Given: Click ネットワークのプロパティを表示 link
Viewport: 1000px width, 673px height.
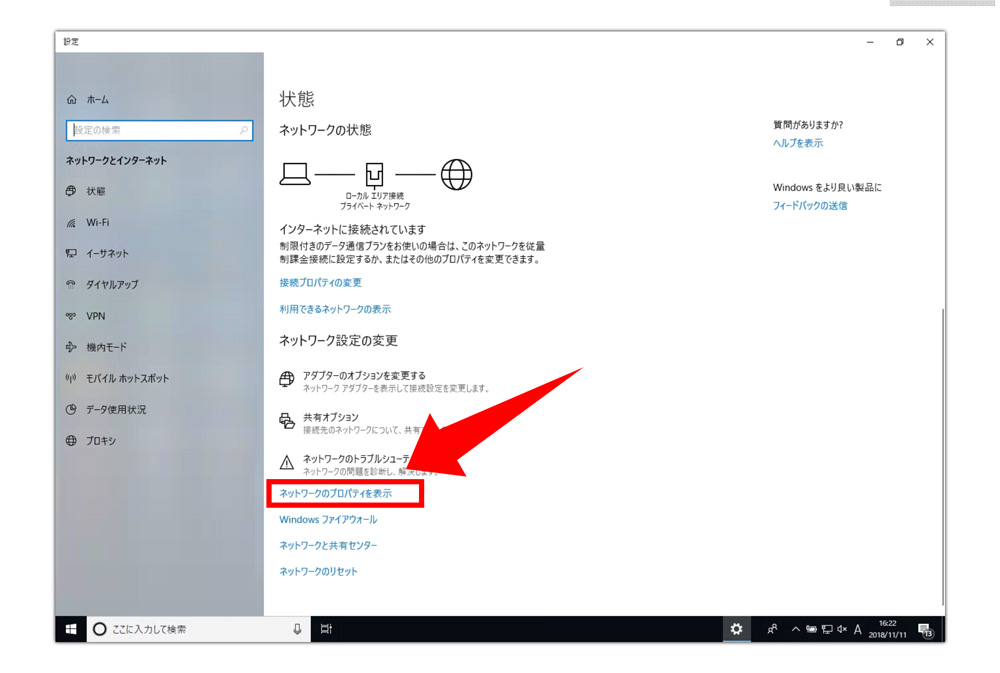Looking at the screenshot, I should pos(336,494).
